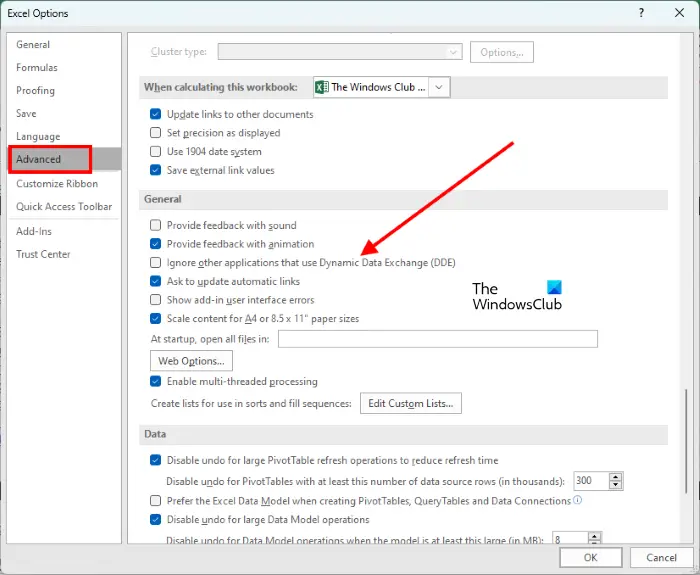
Task: Toggle Provide feedback with animation
Action: [x=155, y=244]
